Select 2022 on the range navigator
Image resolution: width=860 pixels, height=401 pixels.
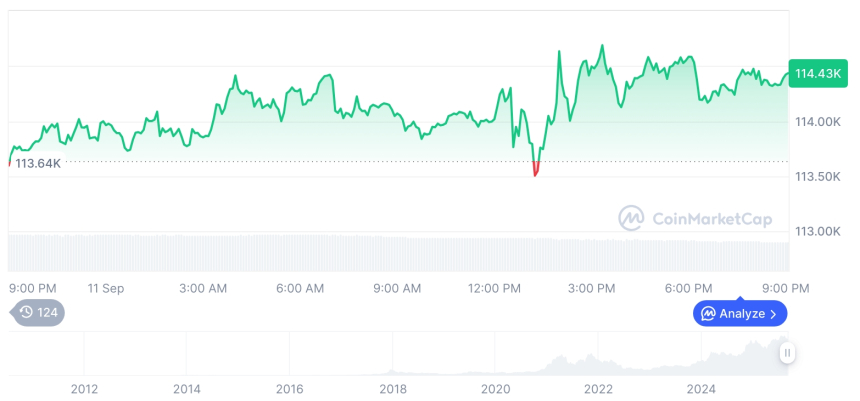(598, 388)
